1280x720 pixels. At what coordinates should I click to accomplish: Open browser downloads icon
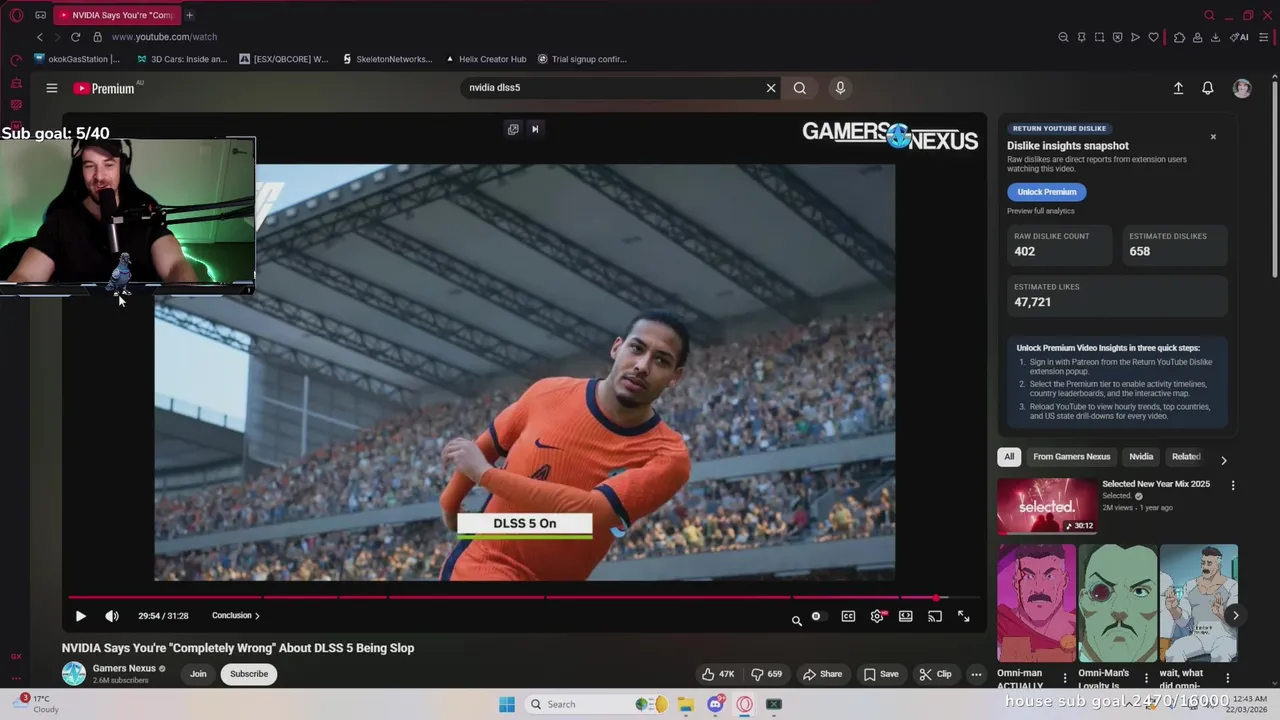click(1215, 37)
